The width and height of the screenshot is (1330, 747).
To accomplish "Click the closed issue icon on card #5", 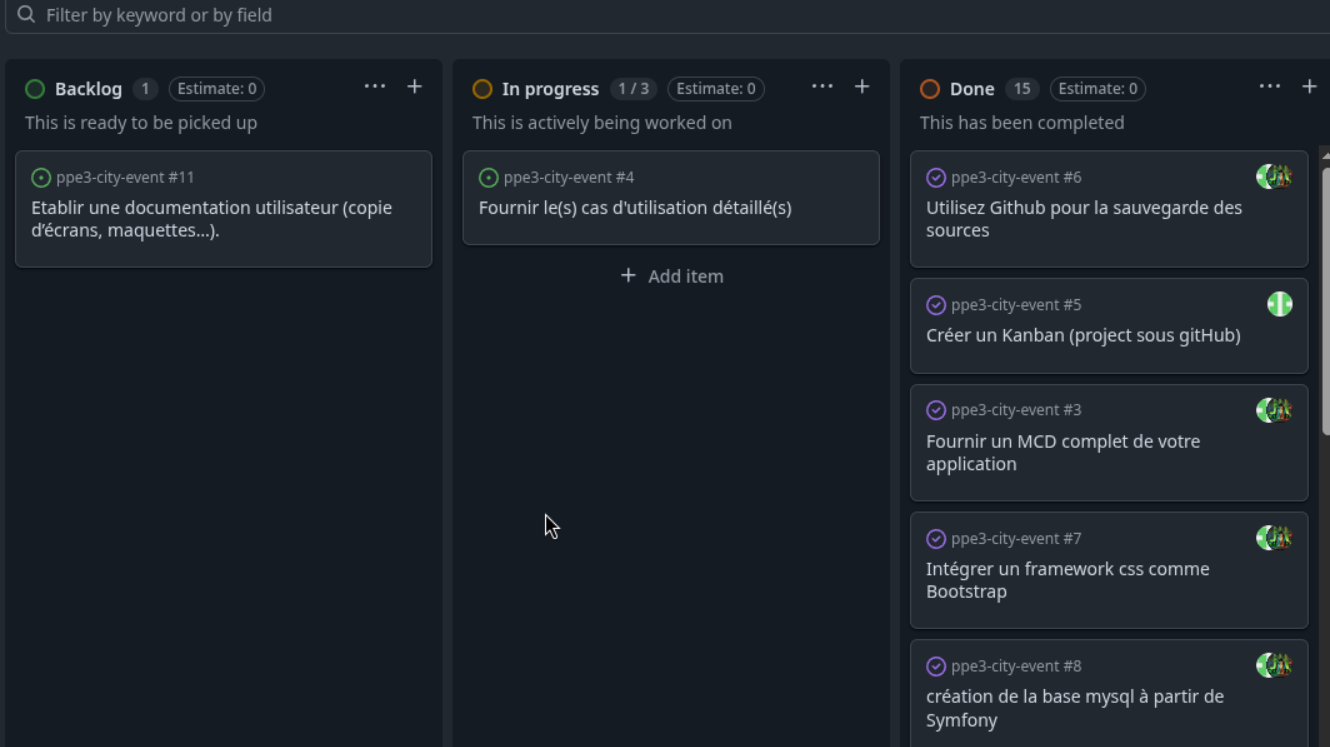I will 936,305.
